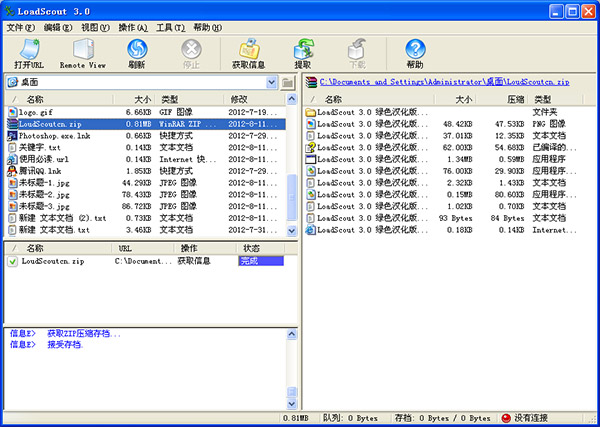Click the 腾讯QQ.lnk penguin icon

(13, 171)
